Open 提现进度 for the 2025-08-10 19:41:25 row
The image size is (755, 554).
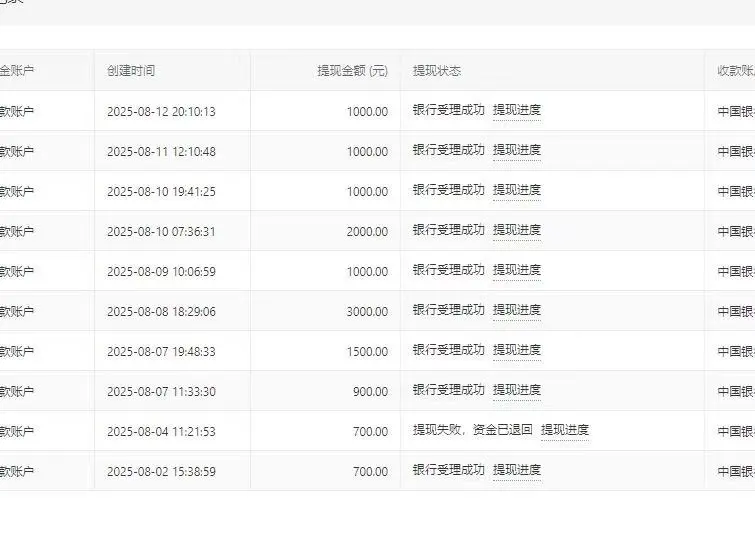[517, 190]
